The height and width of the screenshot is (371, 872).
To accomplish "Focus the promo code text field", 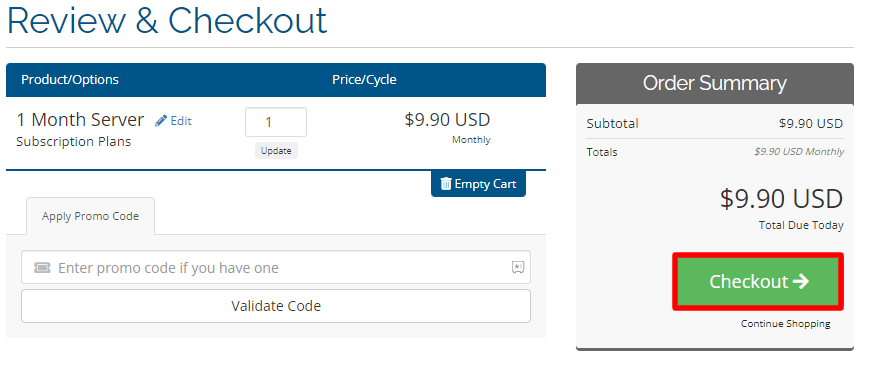I will pos(276,268).
